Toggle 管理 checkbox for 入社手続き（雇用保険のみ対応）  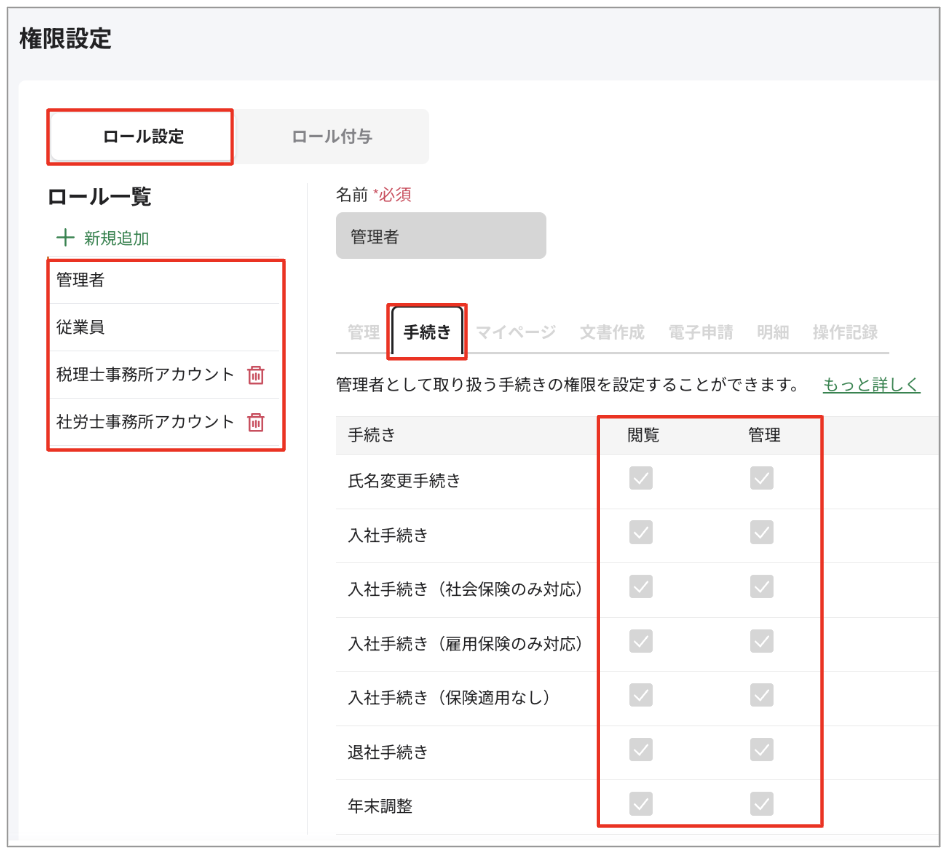[761, 641]
